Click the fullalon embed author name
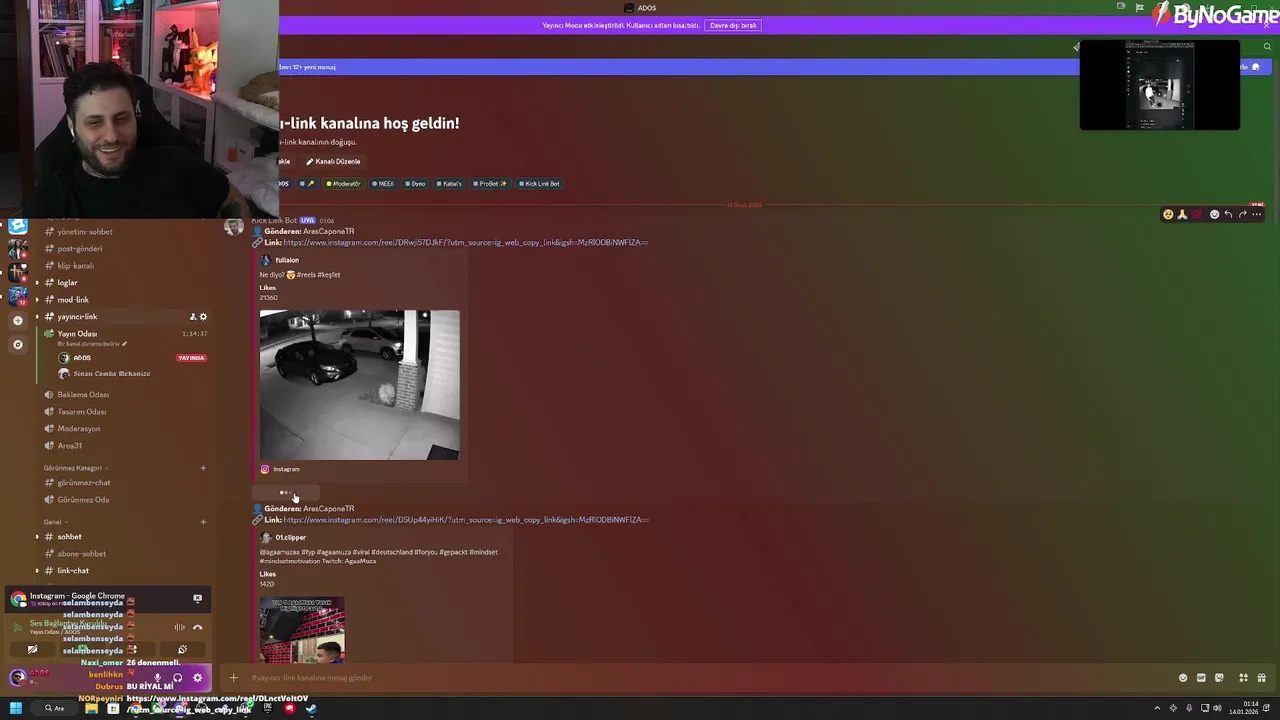 (x=287, y=260)
